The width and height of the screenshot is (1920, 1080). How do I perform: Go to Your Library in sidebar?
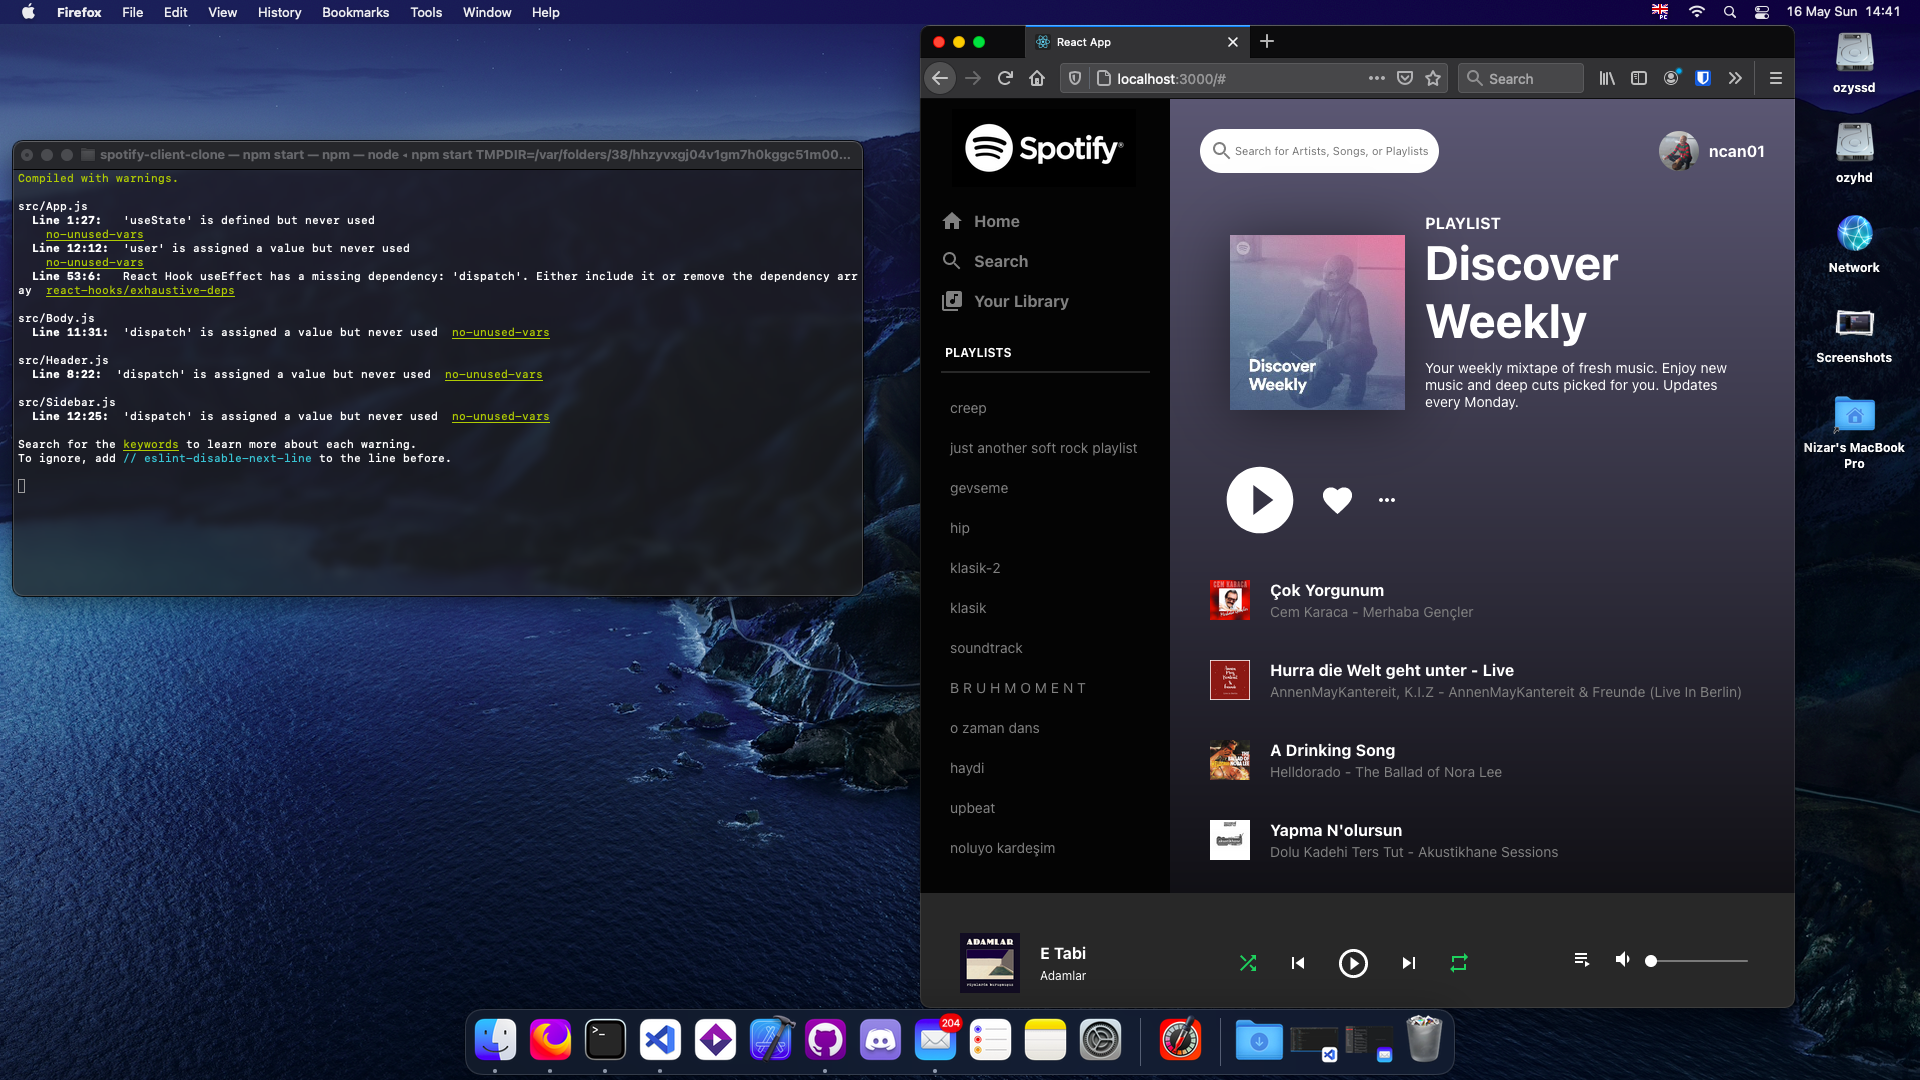(1020, 301)
